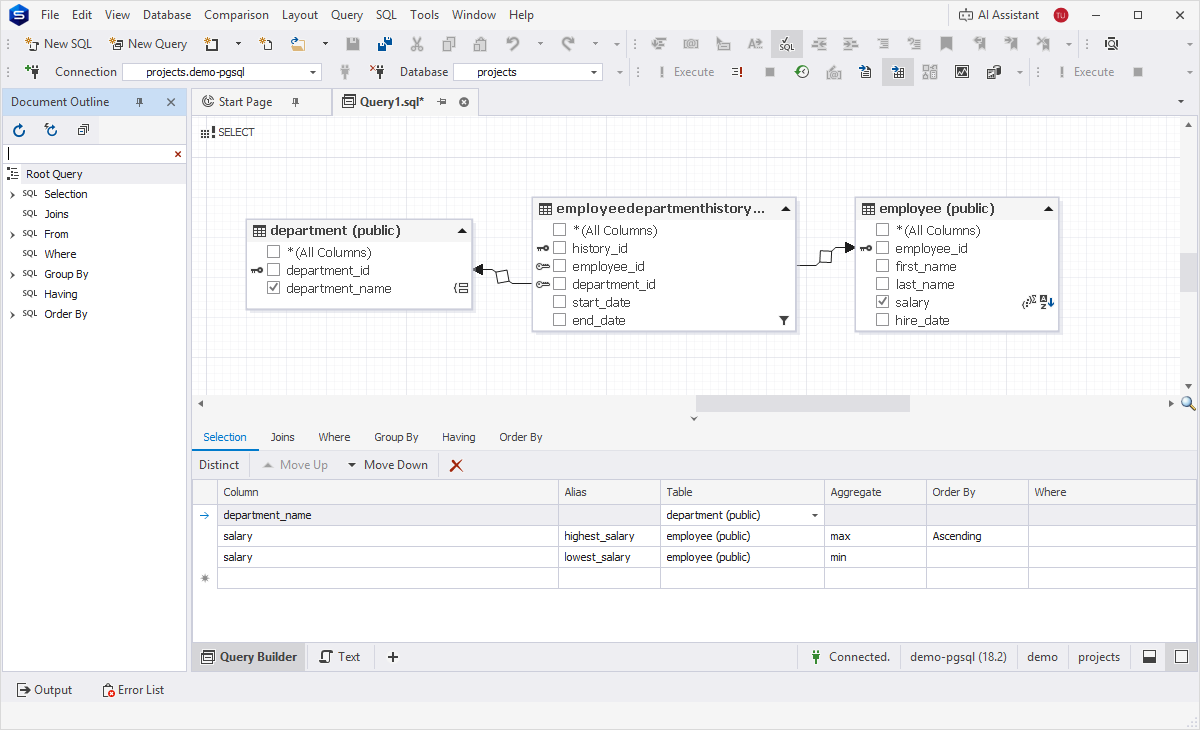Check the start_date column checkbox
Screen dimensions: 1200x730
click(x=560, y=302)
